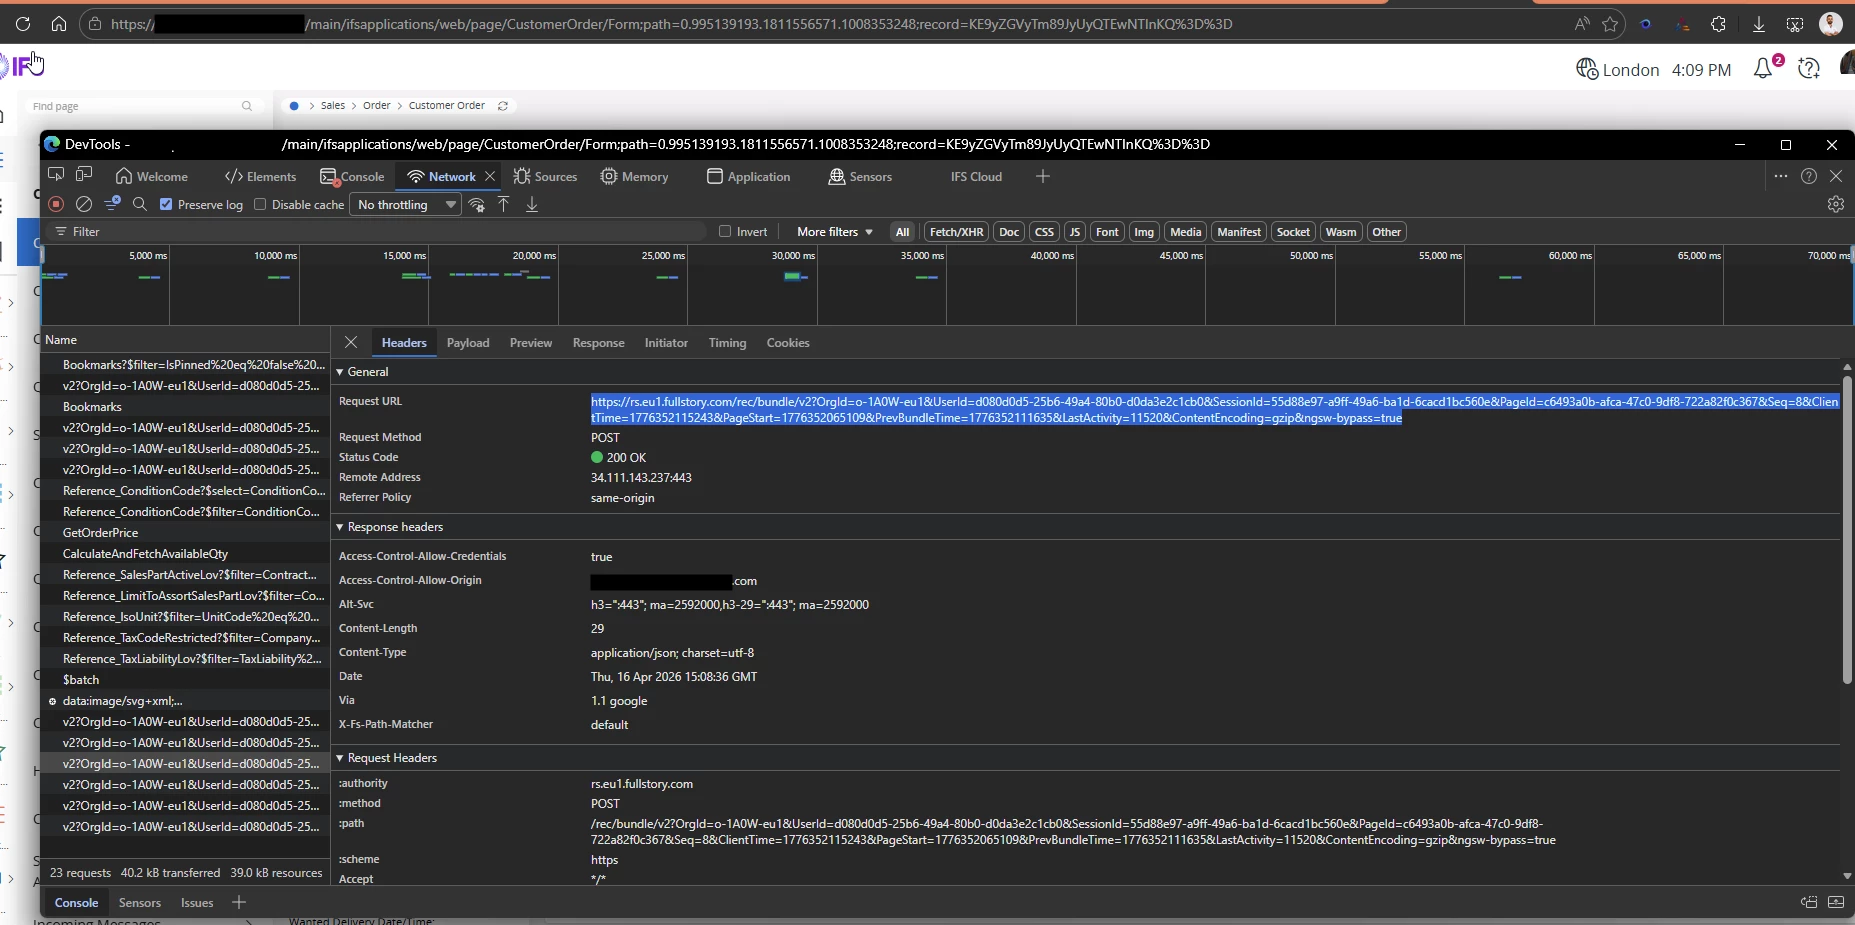Clear the network log
Image resolution: width=1855 pixels, height=925 pixels.
(x=84, y=204)
